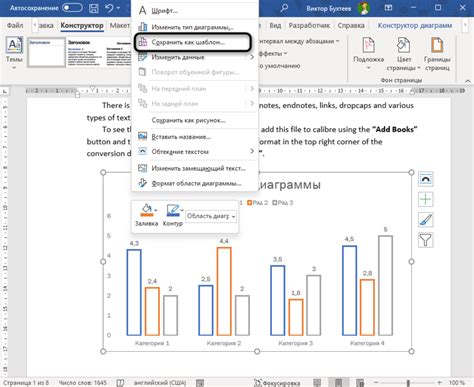The height and width of the screenshot is (387, 474).
Task: Click zoom out minus button
Action: (x=376, y=383)
